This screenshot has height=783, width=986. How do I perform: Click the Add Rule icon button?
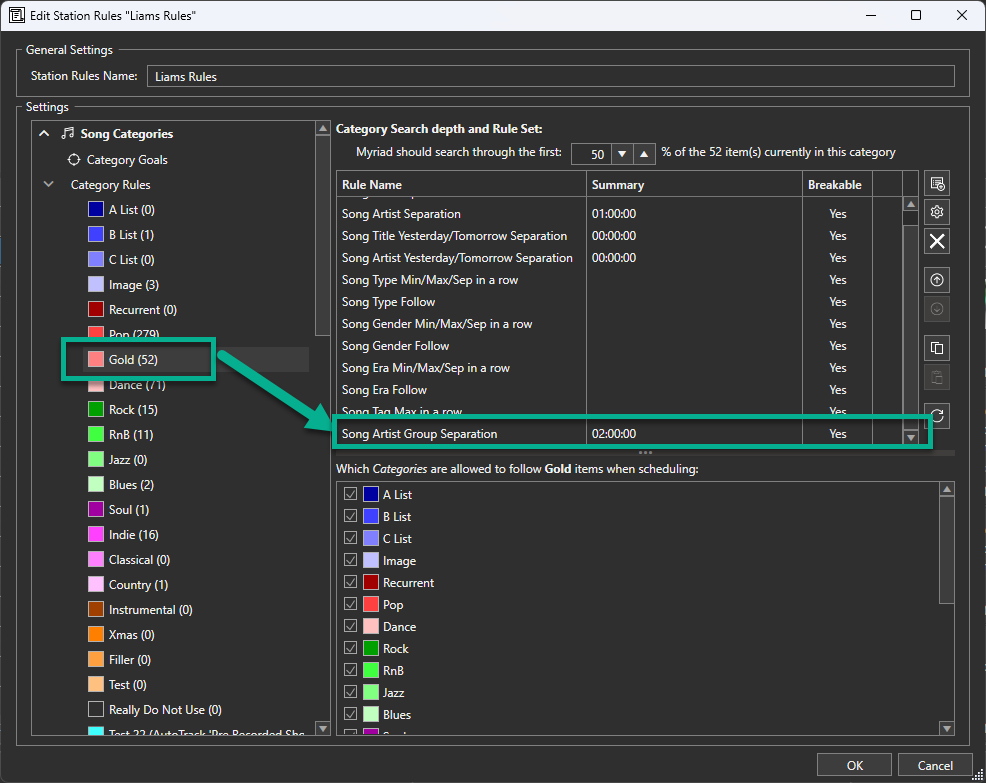pyautogui.click(x=937, y=184)
